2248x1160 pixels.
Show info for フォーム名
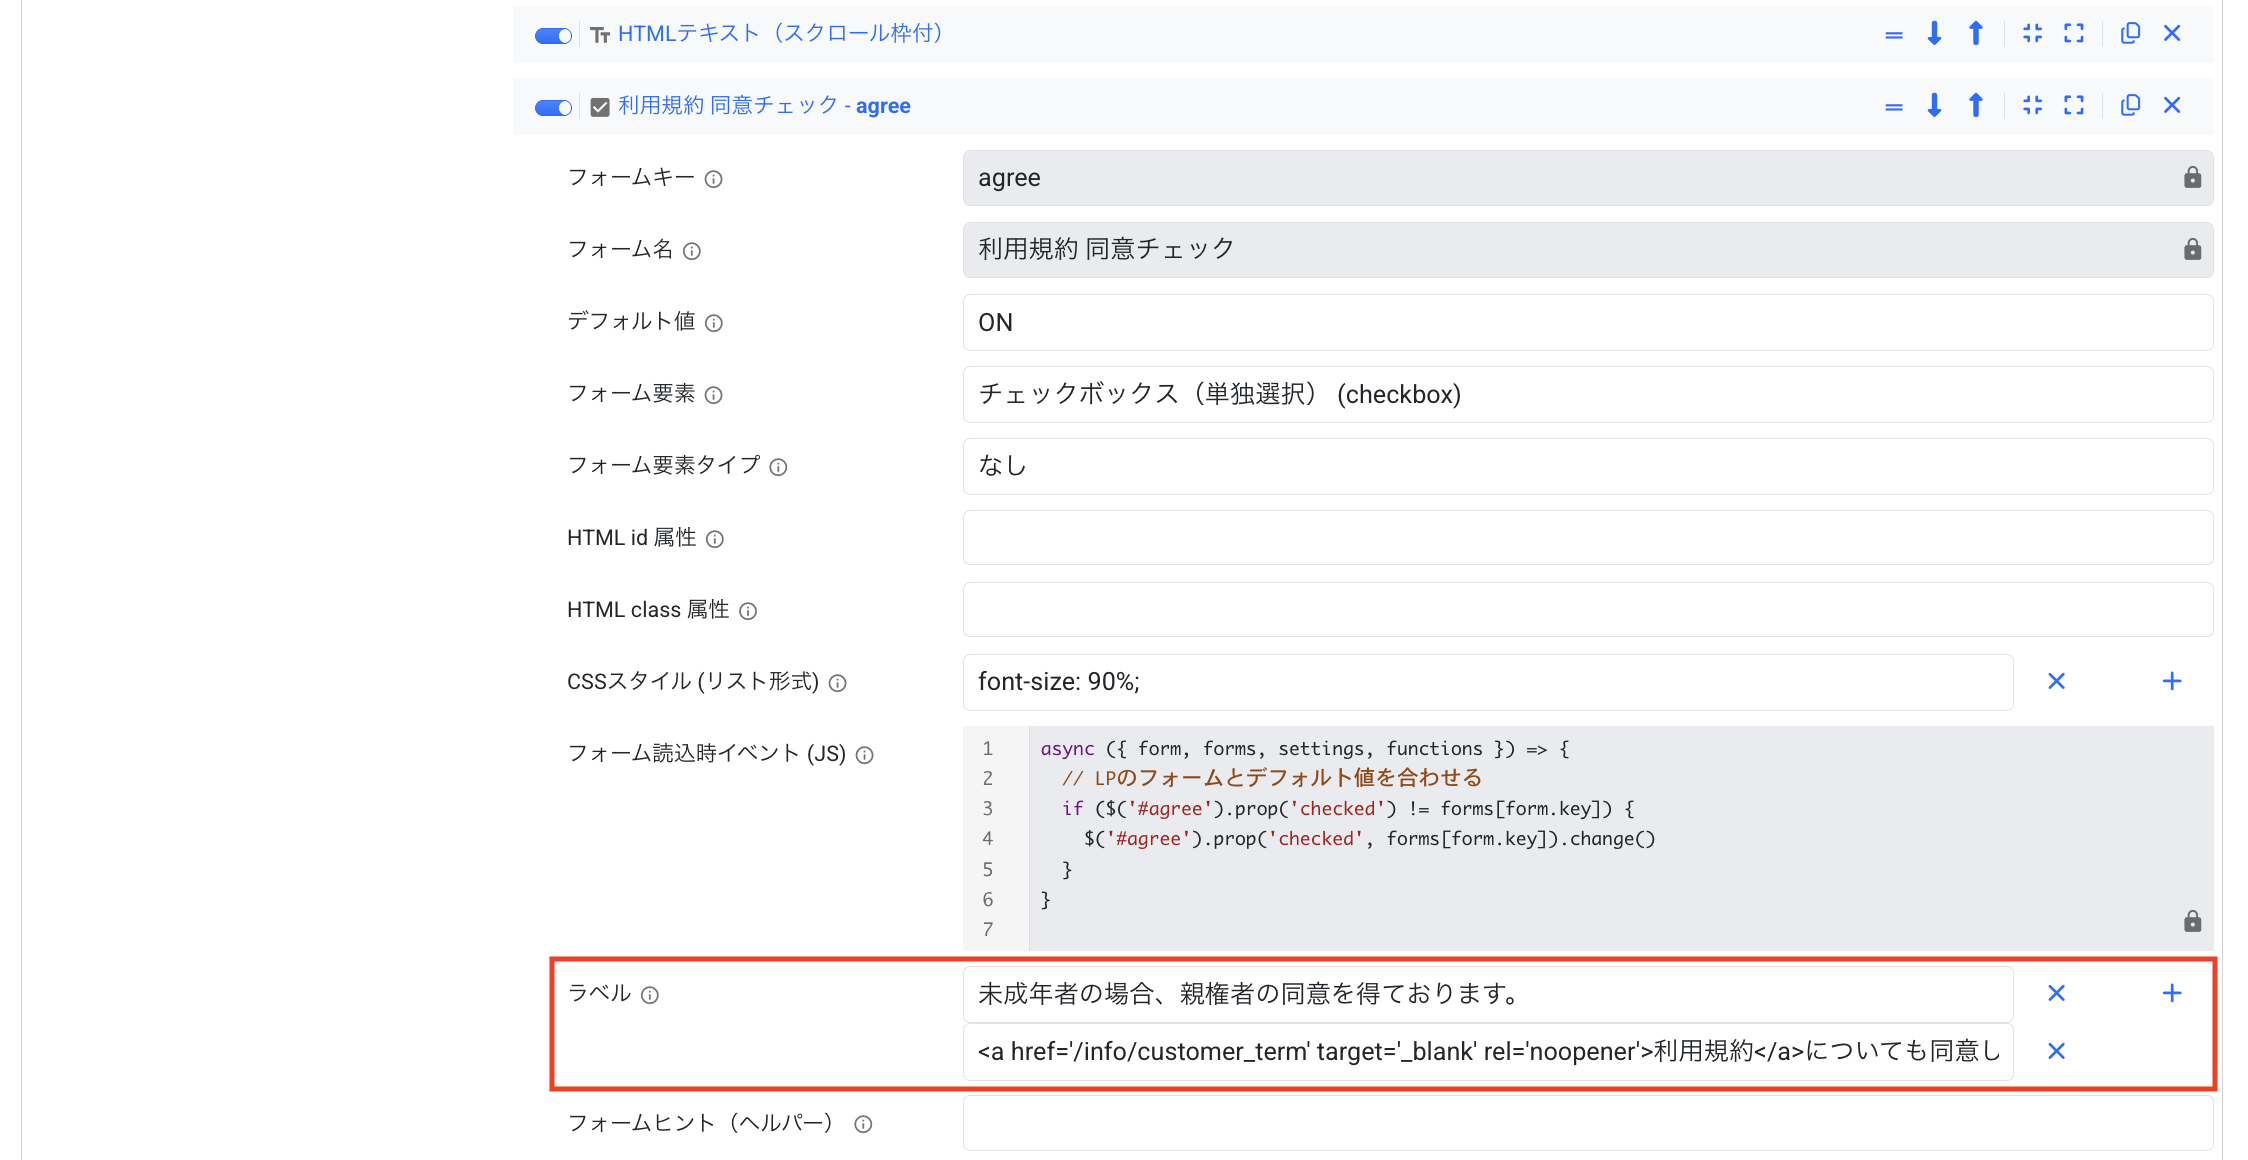click(x=692, y=251)
